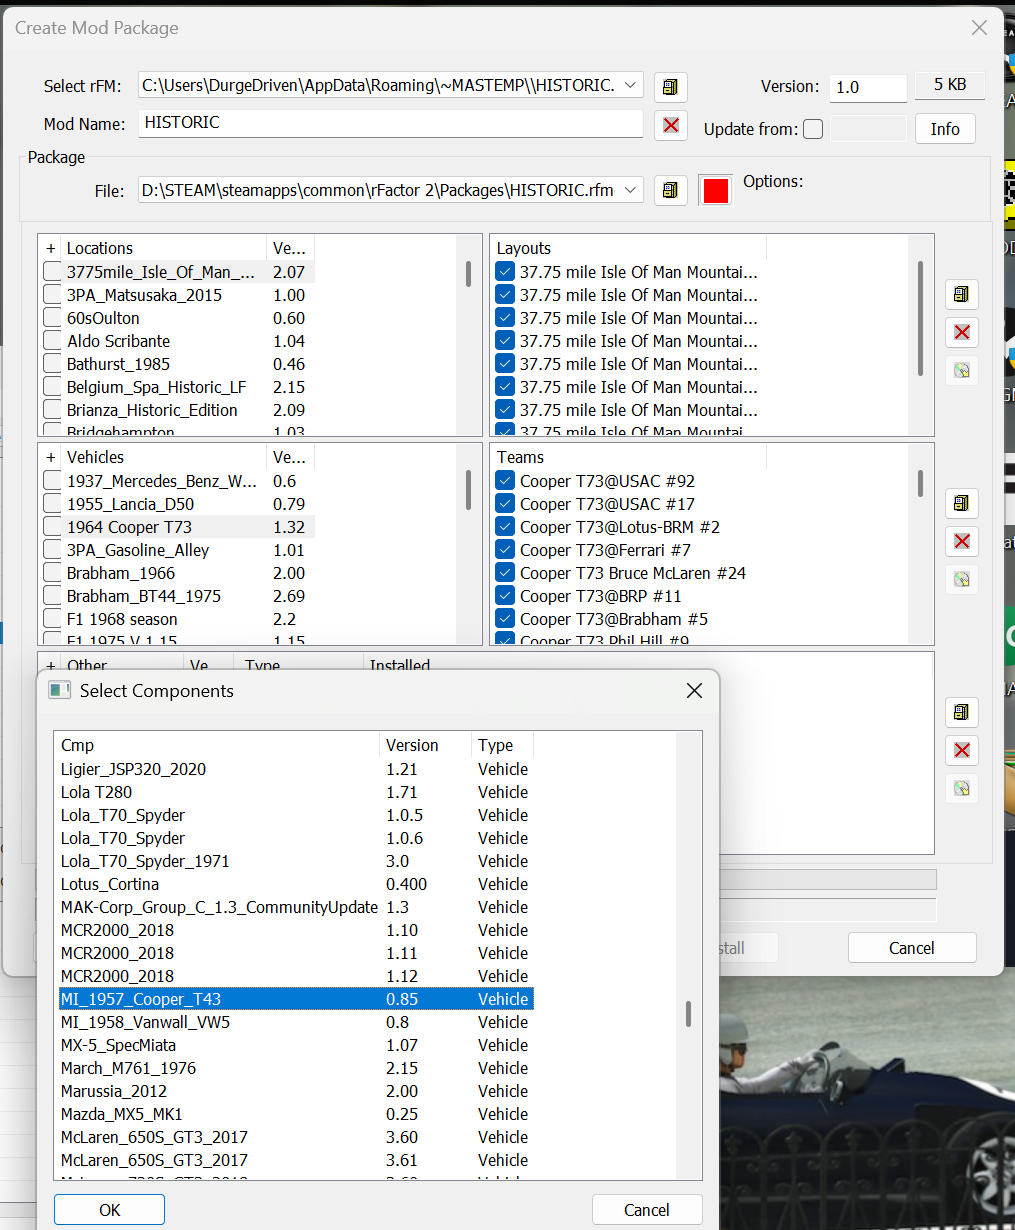
Task: Open the Package File path dropdown
Action: coord(631,189)
